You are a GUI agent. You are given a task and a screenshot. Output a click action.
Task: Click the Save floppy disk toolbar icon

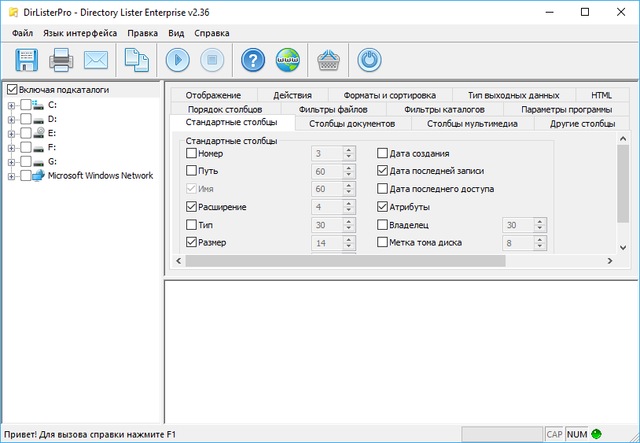point(25,59)
